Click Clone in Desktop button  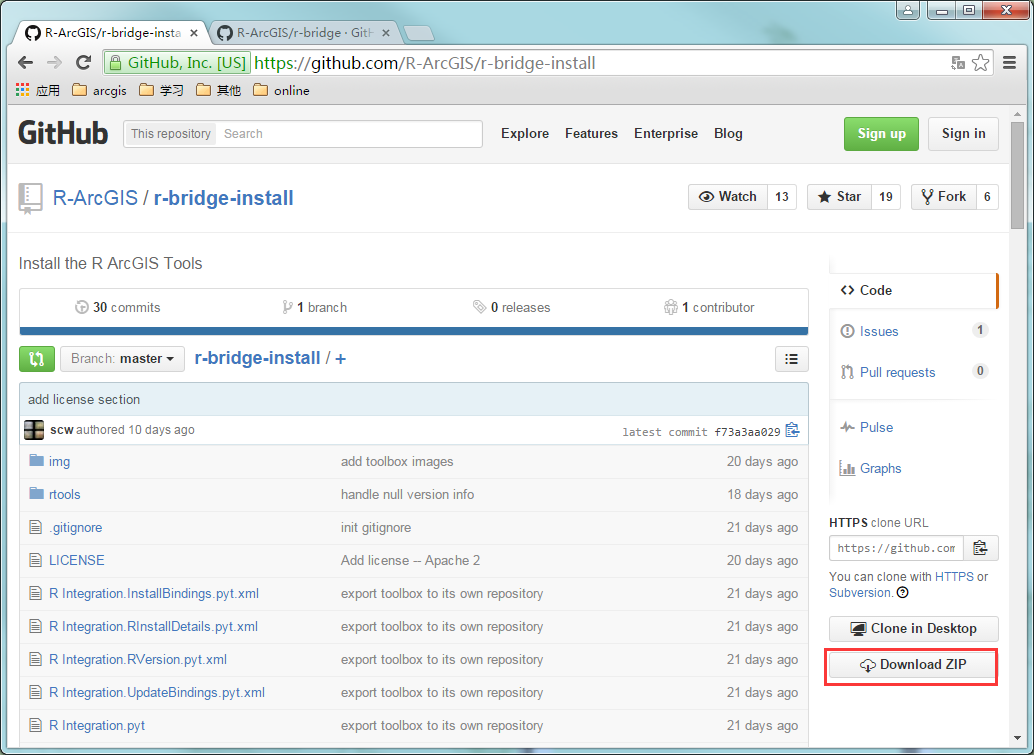tap(914, 628)
